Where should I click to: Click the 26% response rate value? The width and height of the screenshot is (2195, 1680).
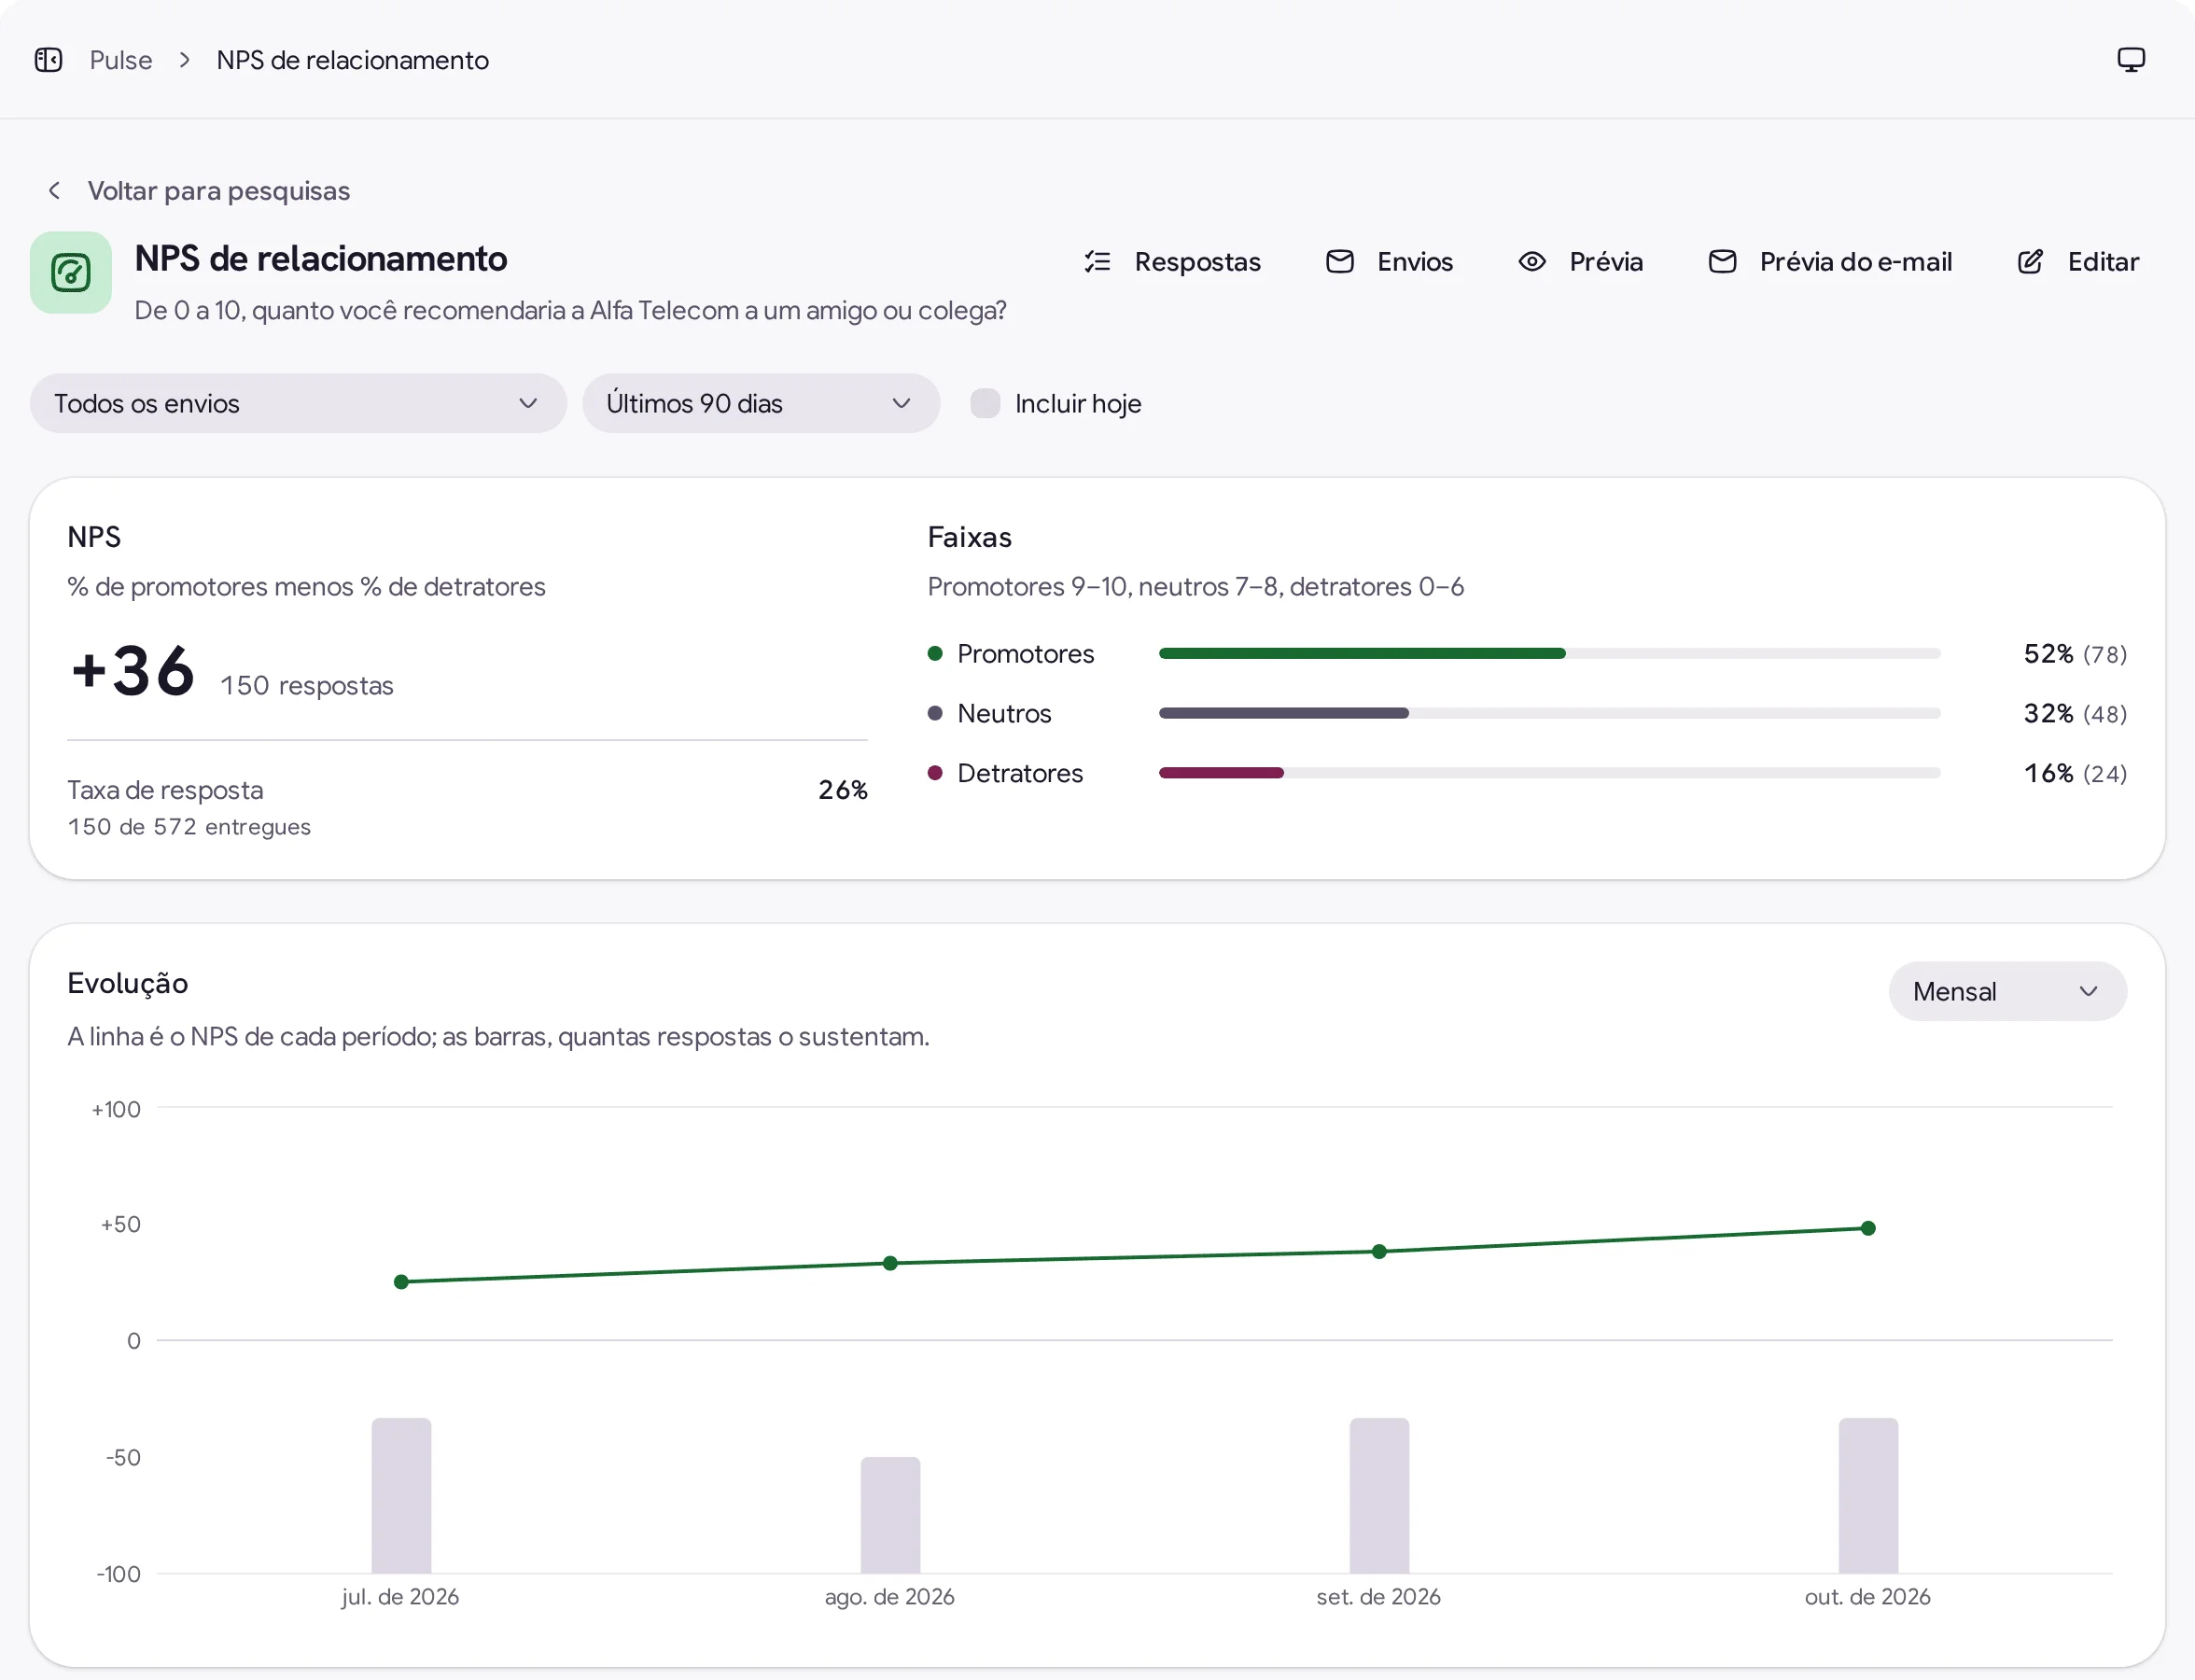pos(843,790)
